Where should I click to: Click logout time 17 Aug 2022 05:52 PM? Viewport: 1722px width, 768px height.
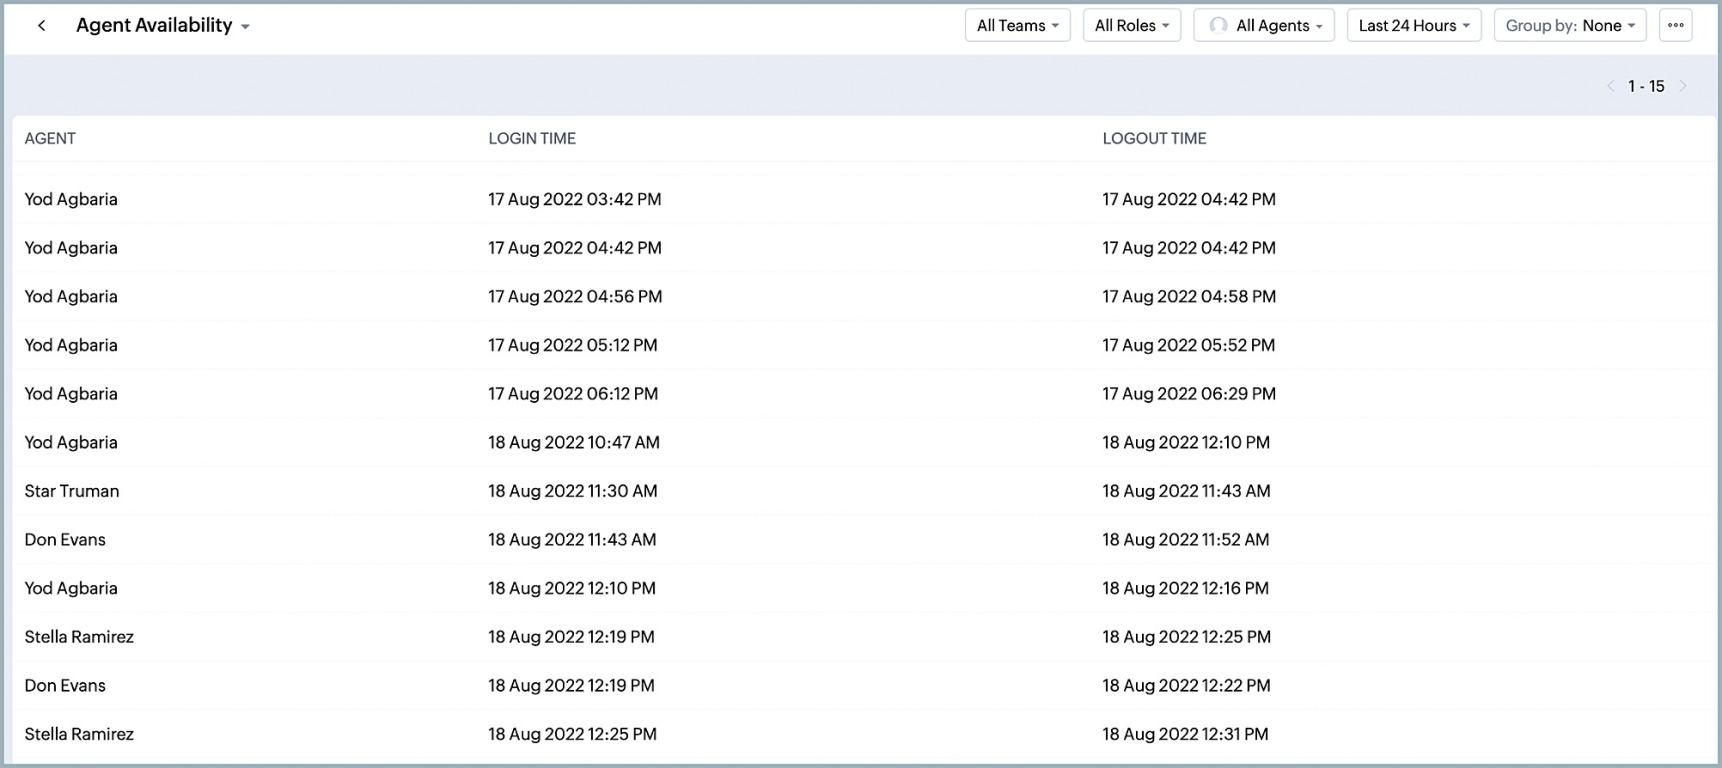pyautogui.click(x=1189, y=345)
